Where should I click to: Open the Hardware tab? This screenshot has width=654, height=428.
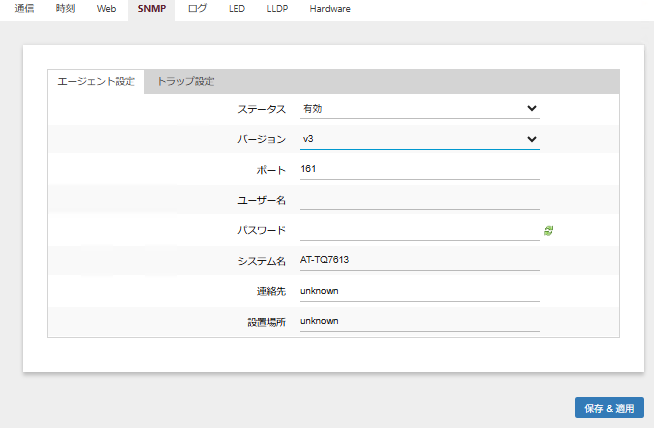pyautogui.click(x=330, y=9)
